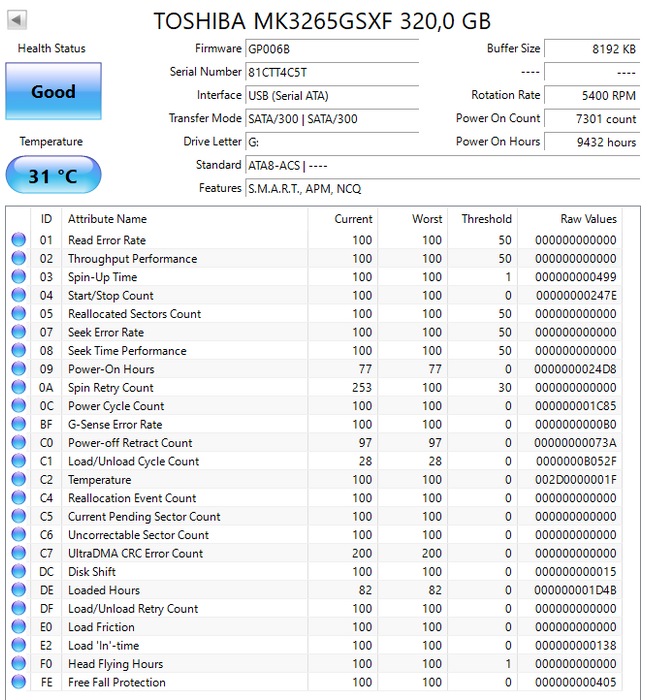Screen dimensions: 645x700
Task: Click status orb for Temperature attribute
Action: (19, 480)
